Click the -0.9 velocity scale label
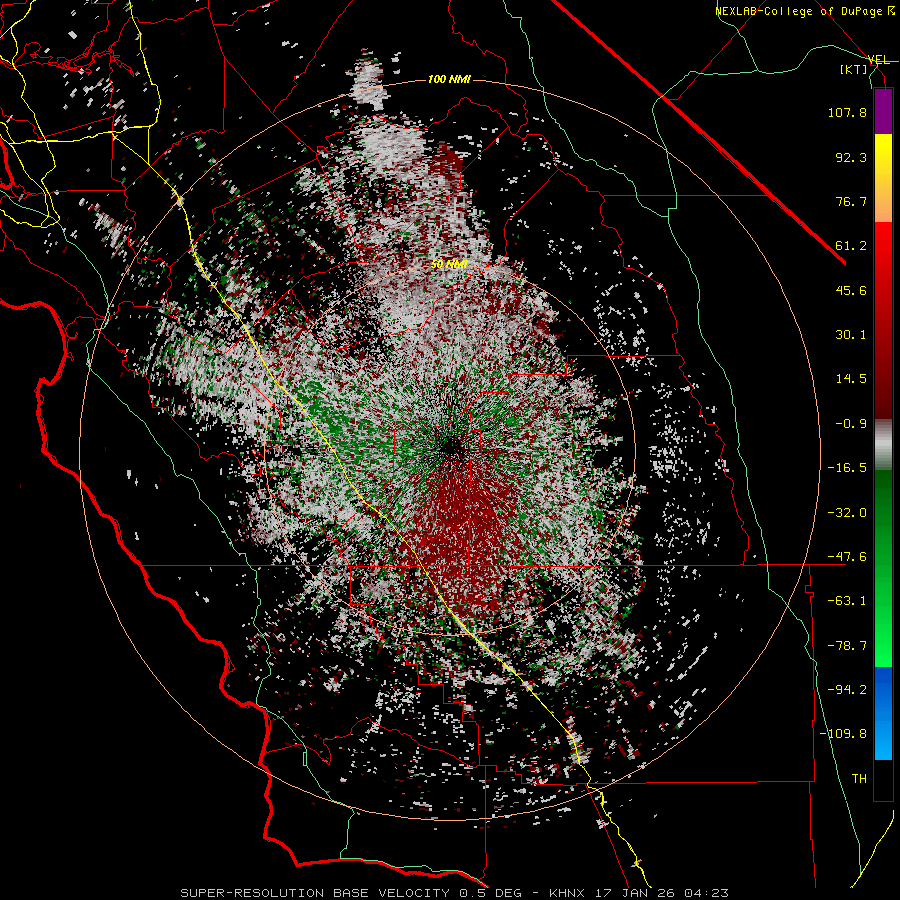 point(851,423)
